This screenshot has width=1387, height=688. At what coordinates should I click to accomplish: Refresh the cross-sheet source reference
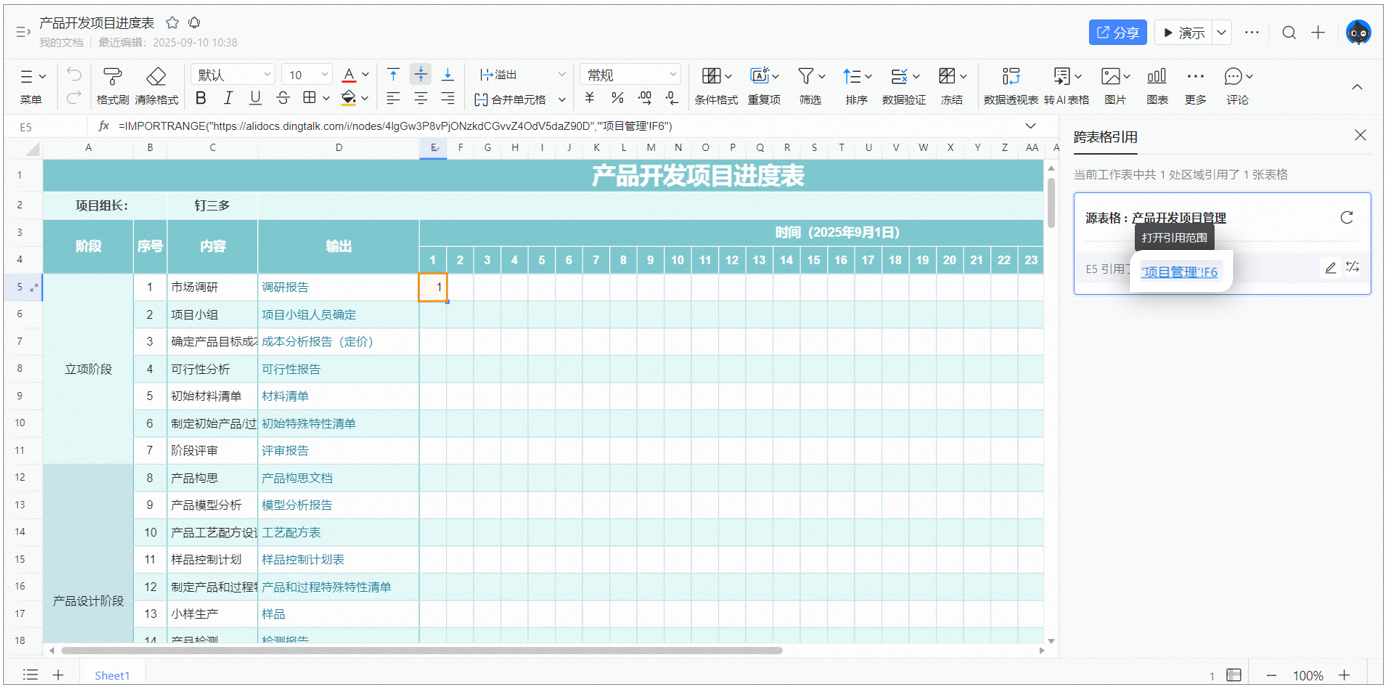(x=1346, y=218)
